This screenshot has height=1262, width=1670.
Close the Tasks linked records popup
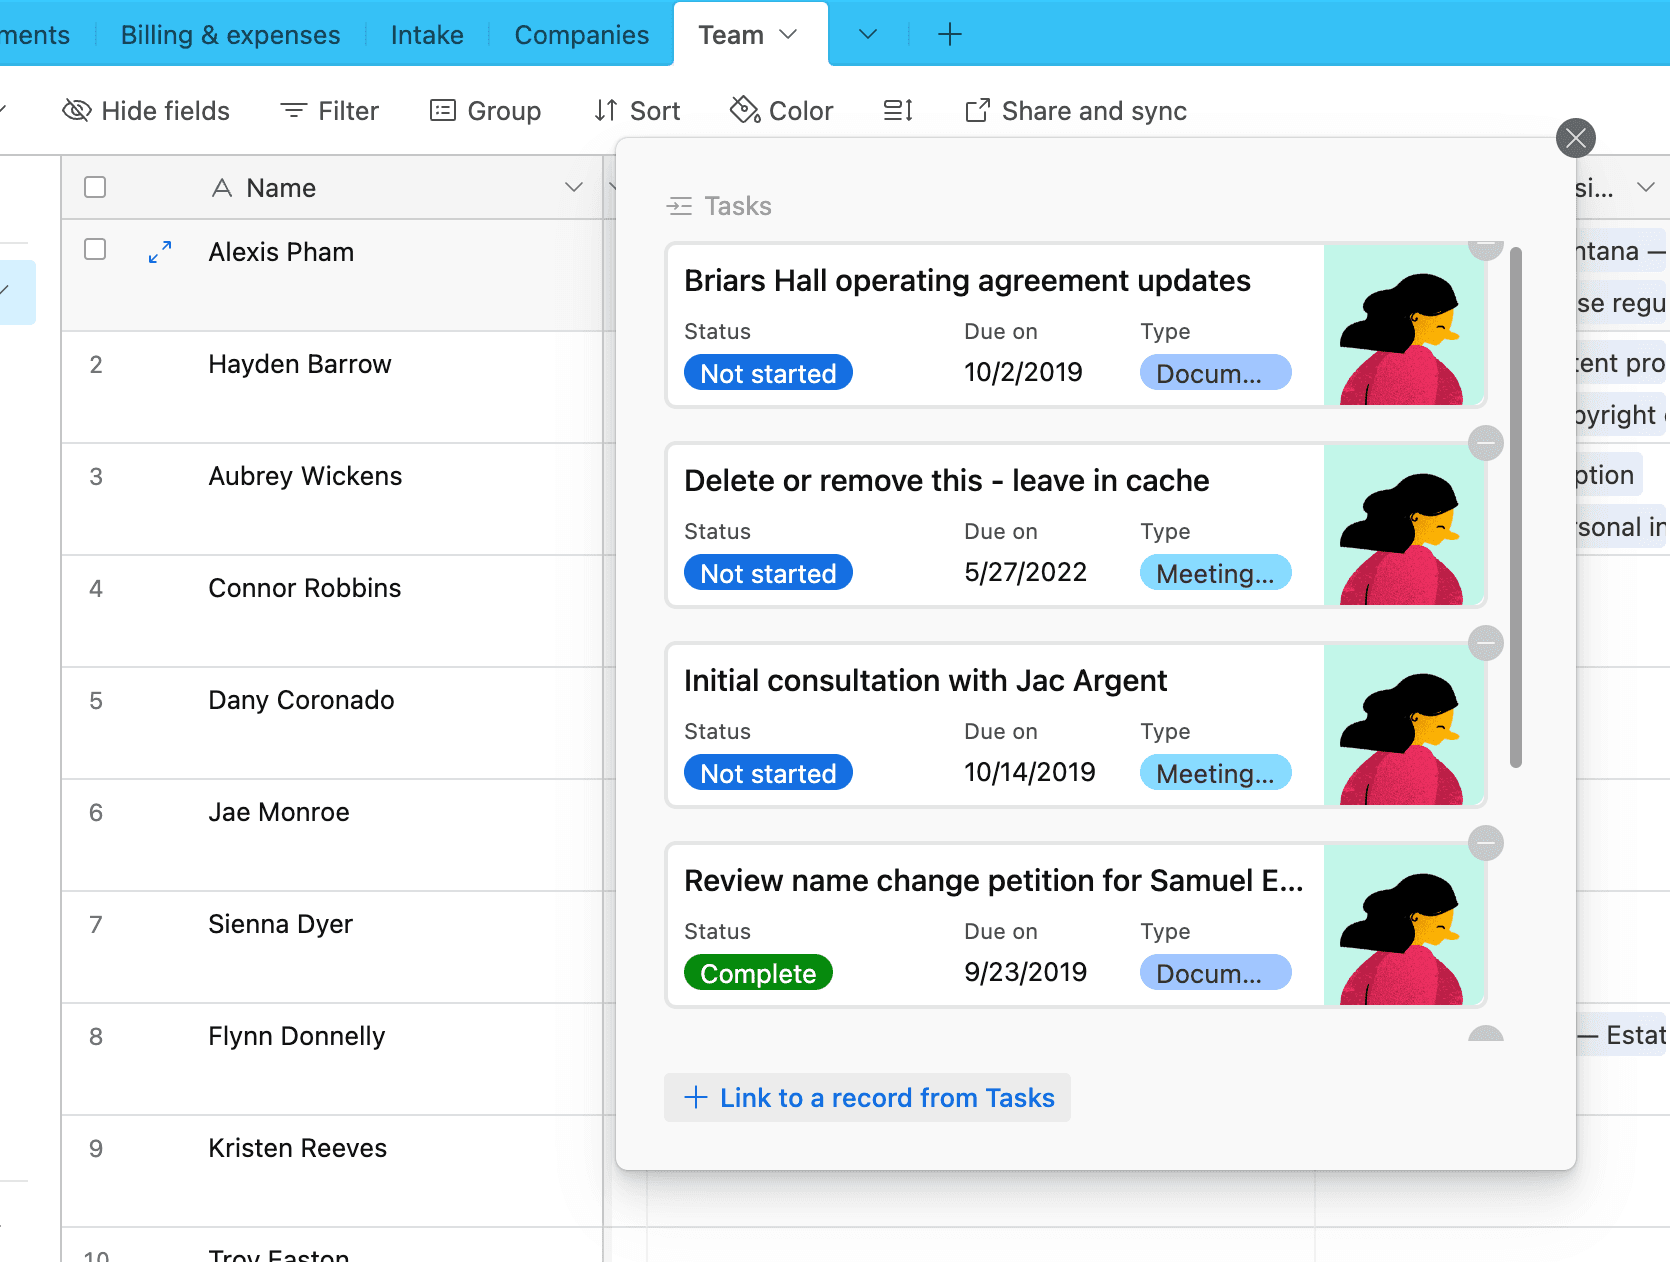pos(1575,138)
